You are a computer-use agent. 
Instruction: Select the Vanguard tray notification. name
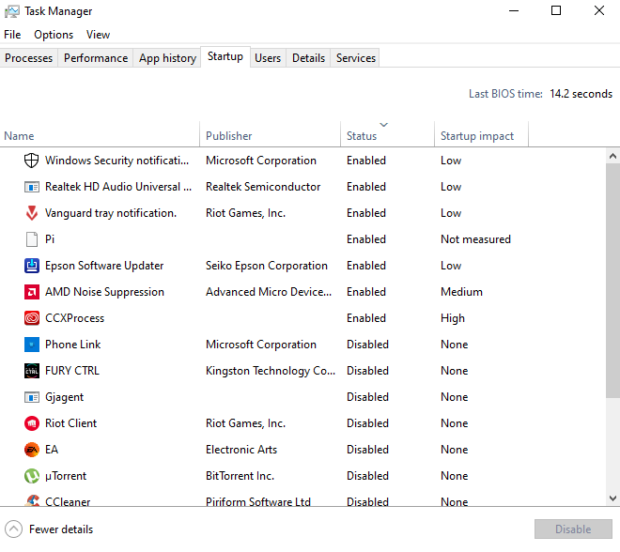[111, 213]
